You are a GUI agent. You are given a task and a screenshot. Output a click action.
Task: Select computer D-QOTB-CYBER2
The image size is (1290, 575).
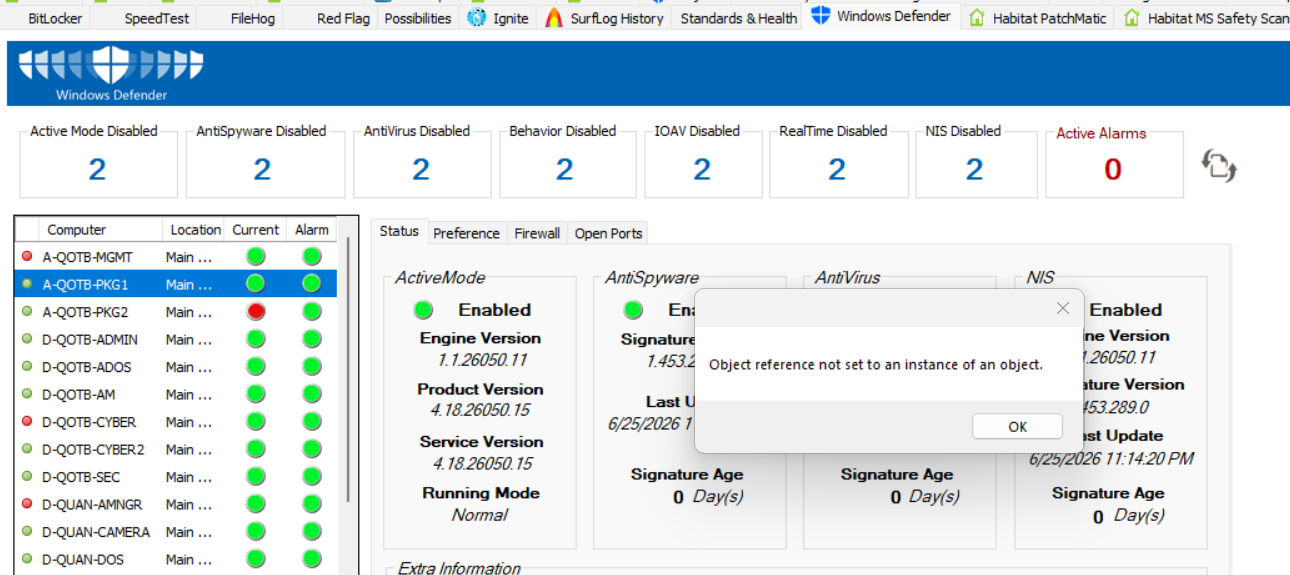tap(176, 450)
